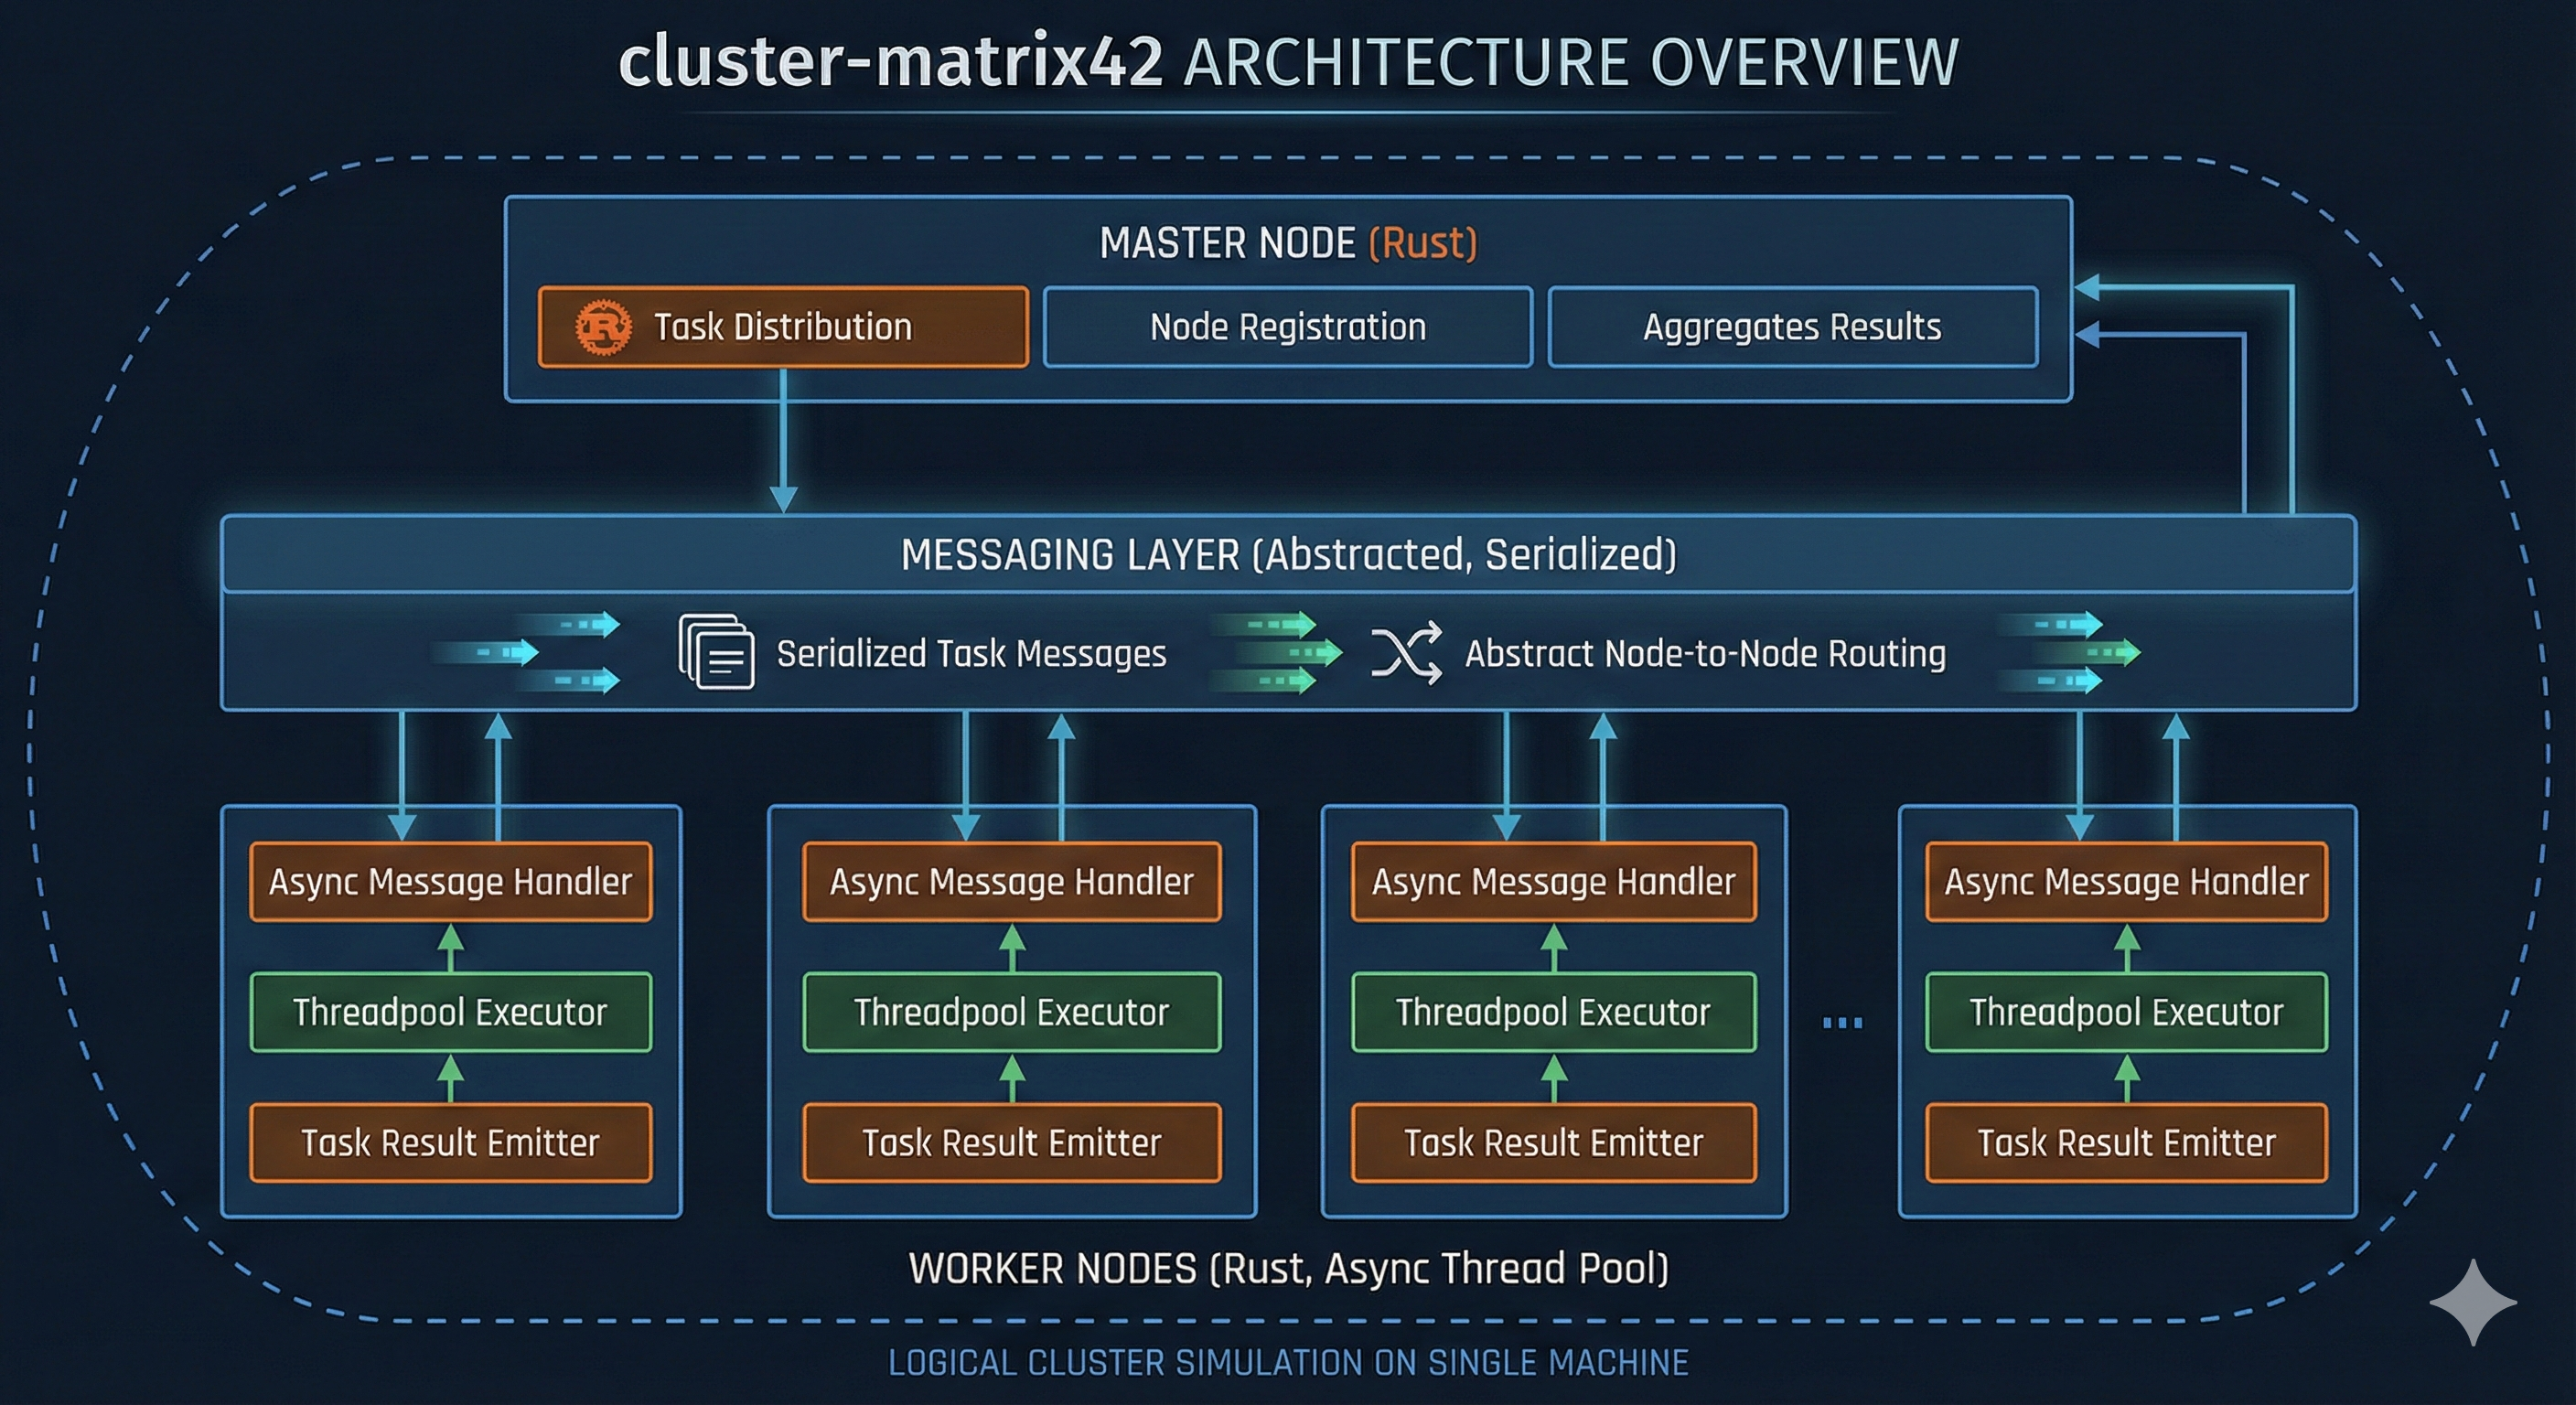Click the arrows right of Abstract Node-to-Node Routing
Screen dimensions: 2576x1405
(x=2068, y=652)
